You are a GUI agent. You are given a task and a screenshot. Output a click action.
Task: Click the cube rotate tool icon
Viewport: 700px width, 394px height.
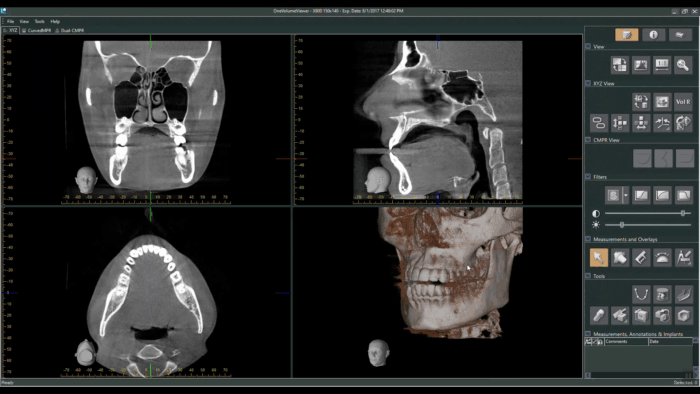click(x=662, y=315)
